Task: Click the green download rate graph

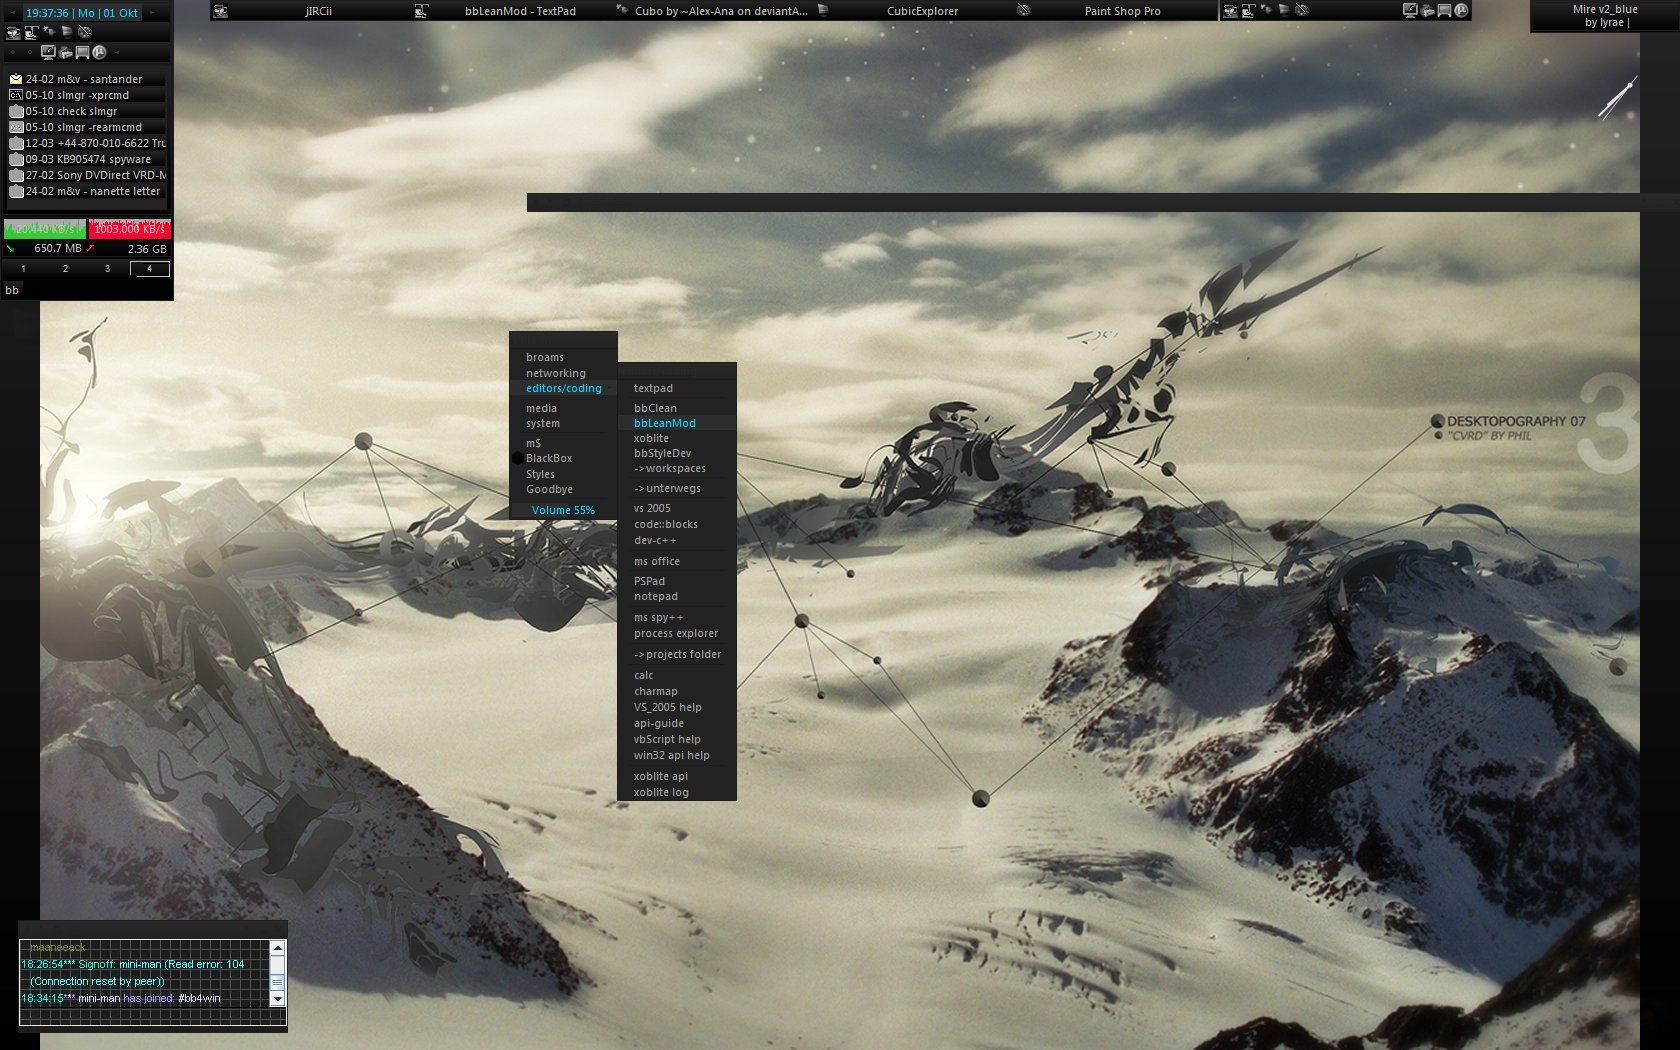Action: pyautogui.click(x=45, y=229)
